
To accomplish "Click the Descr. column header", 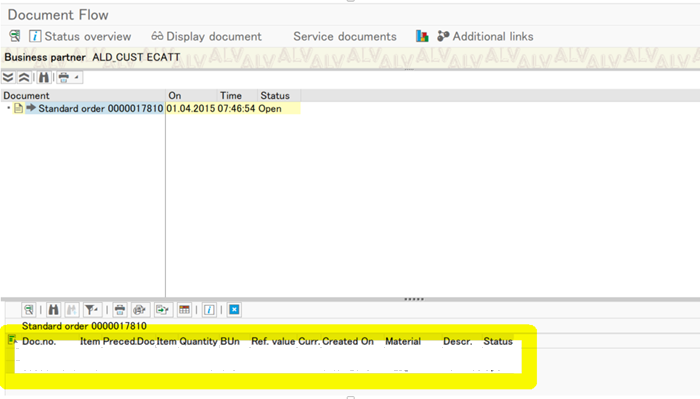I will 458,341.
